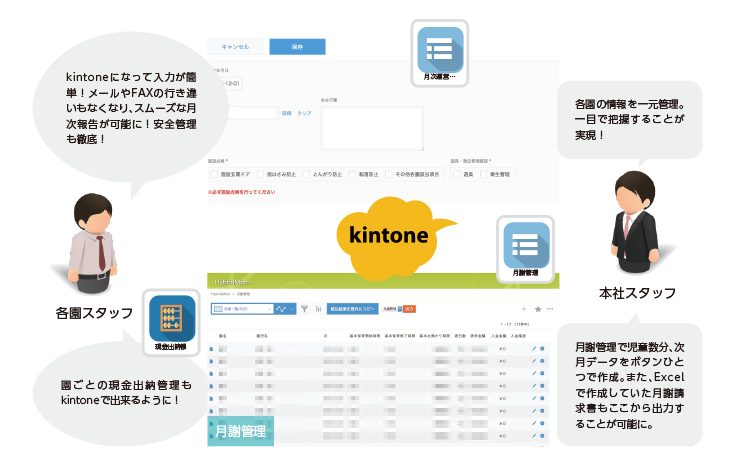Click the HybridMom title in the green banner
730x467 pixels.
232,282
